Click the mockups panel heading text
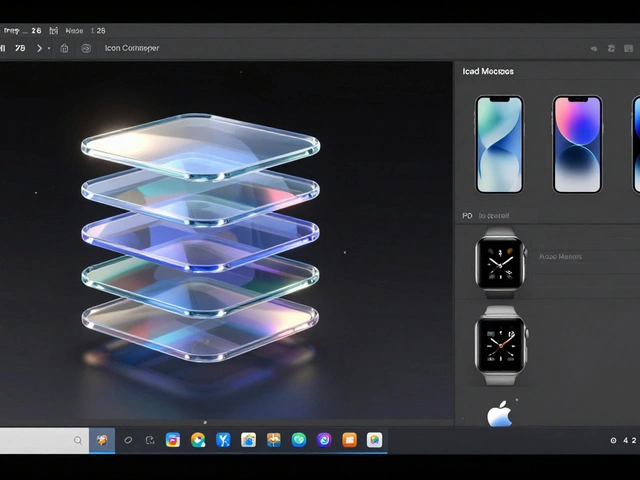The image size is (640, 480). click(x=488, y=71)
